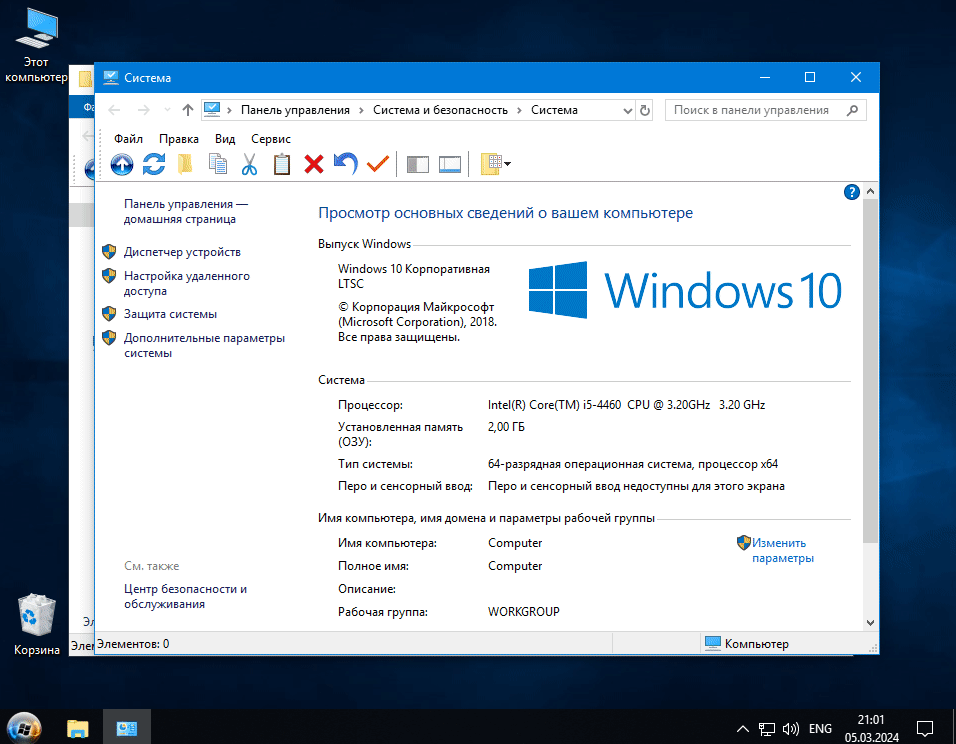This screenshot has height=744, width=956.
Task: Click the Up one level arrow
Action: tap(188, 110)
